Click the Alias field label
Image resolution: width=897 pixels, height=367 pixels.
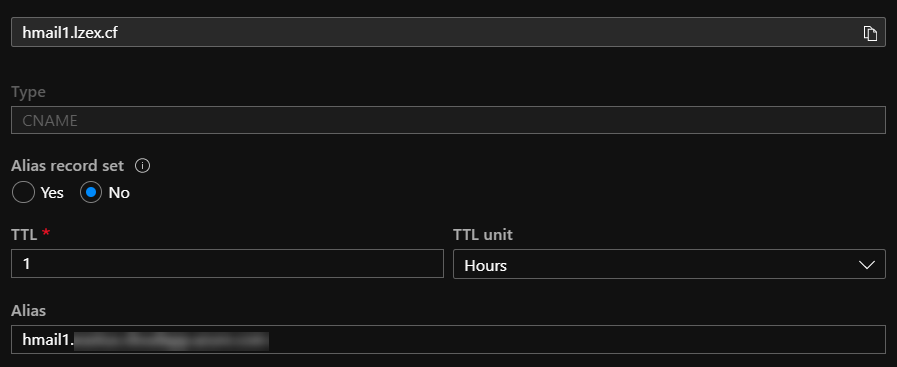tap(29, 310)
